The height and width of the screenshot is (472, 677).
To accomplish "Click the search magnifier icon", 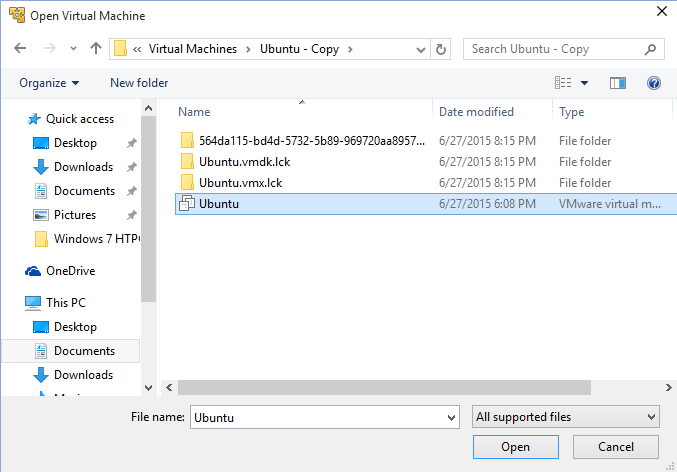I will tap(650, 49).
